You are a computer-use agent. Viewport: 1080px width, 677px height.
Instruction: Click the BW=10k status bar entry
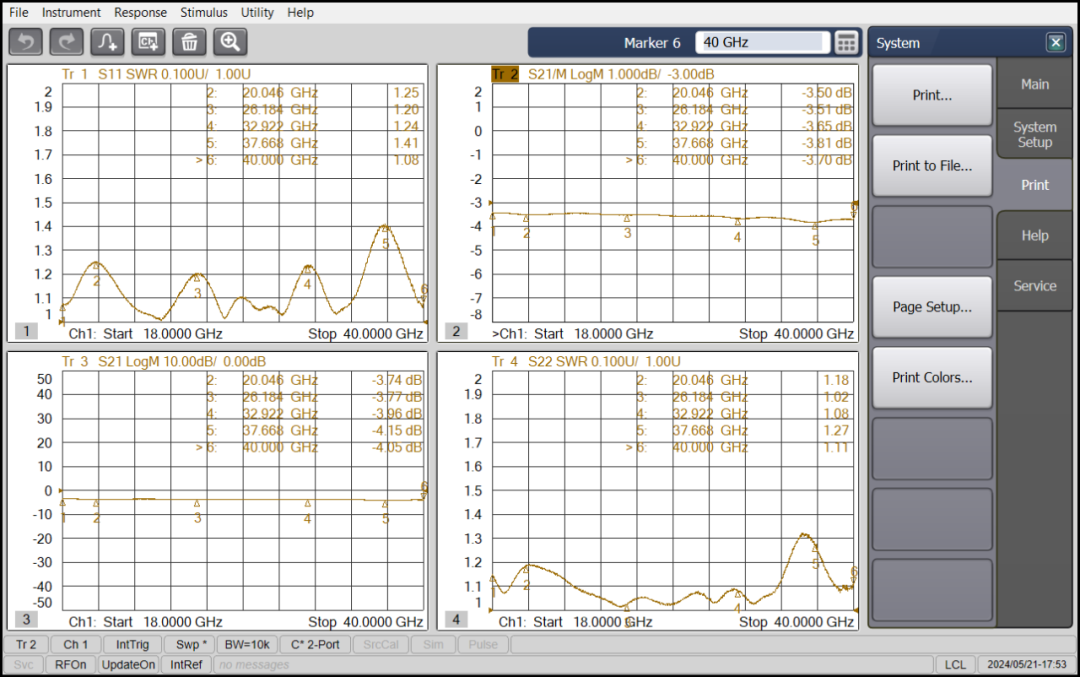247,645
